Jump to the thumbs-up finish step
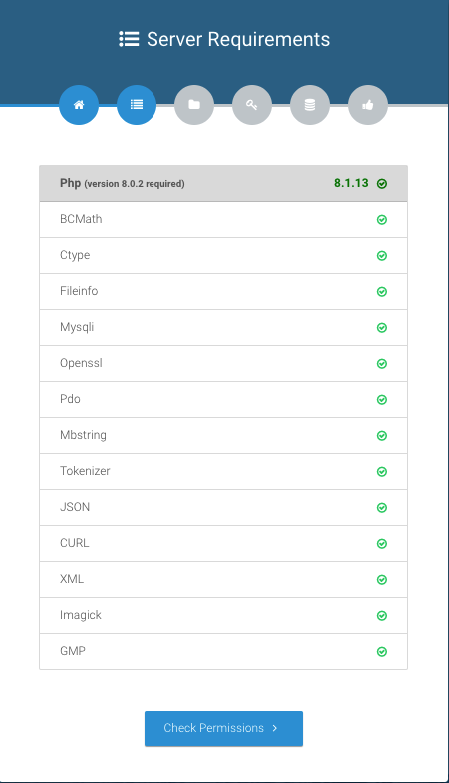The height and width of the screenshot is (783, 449). (x=368, y=105)
